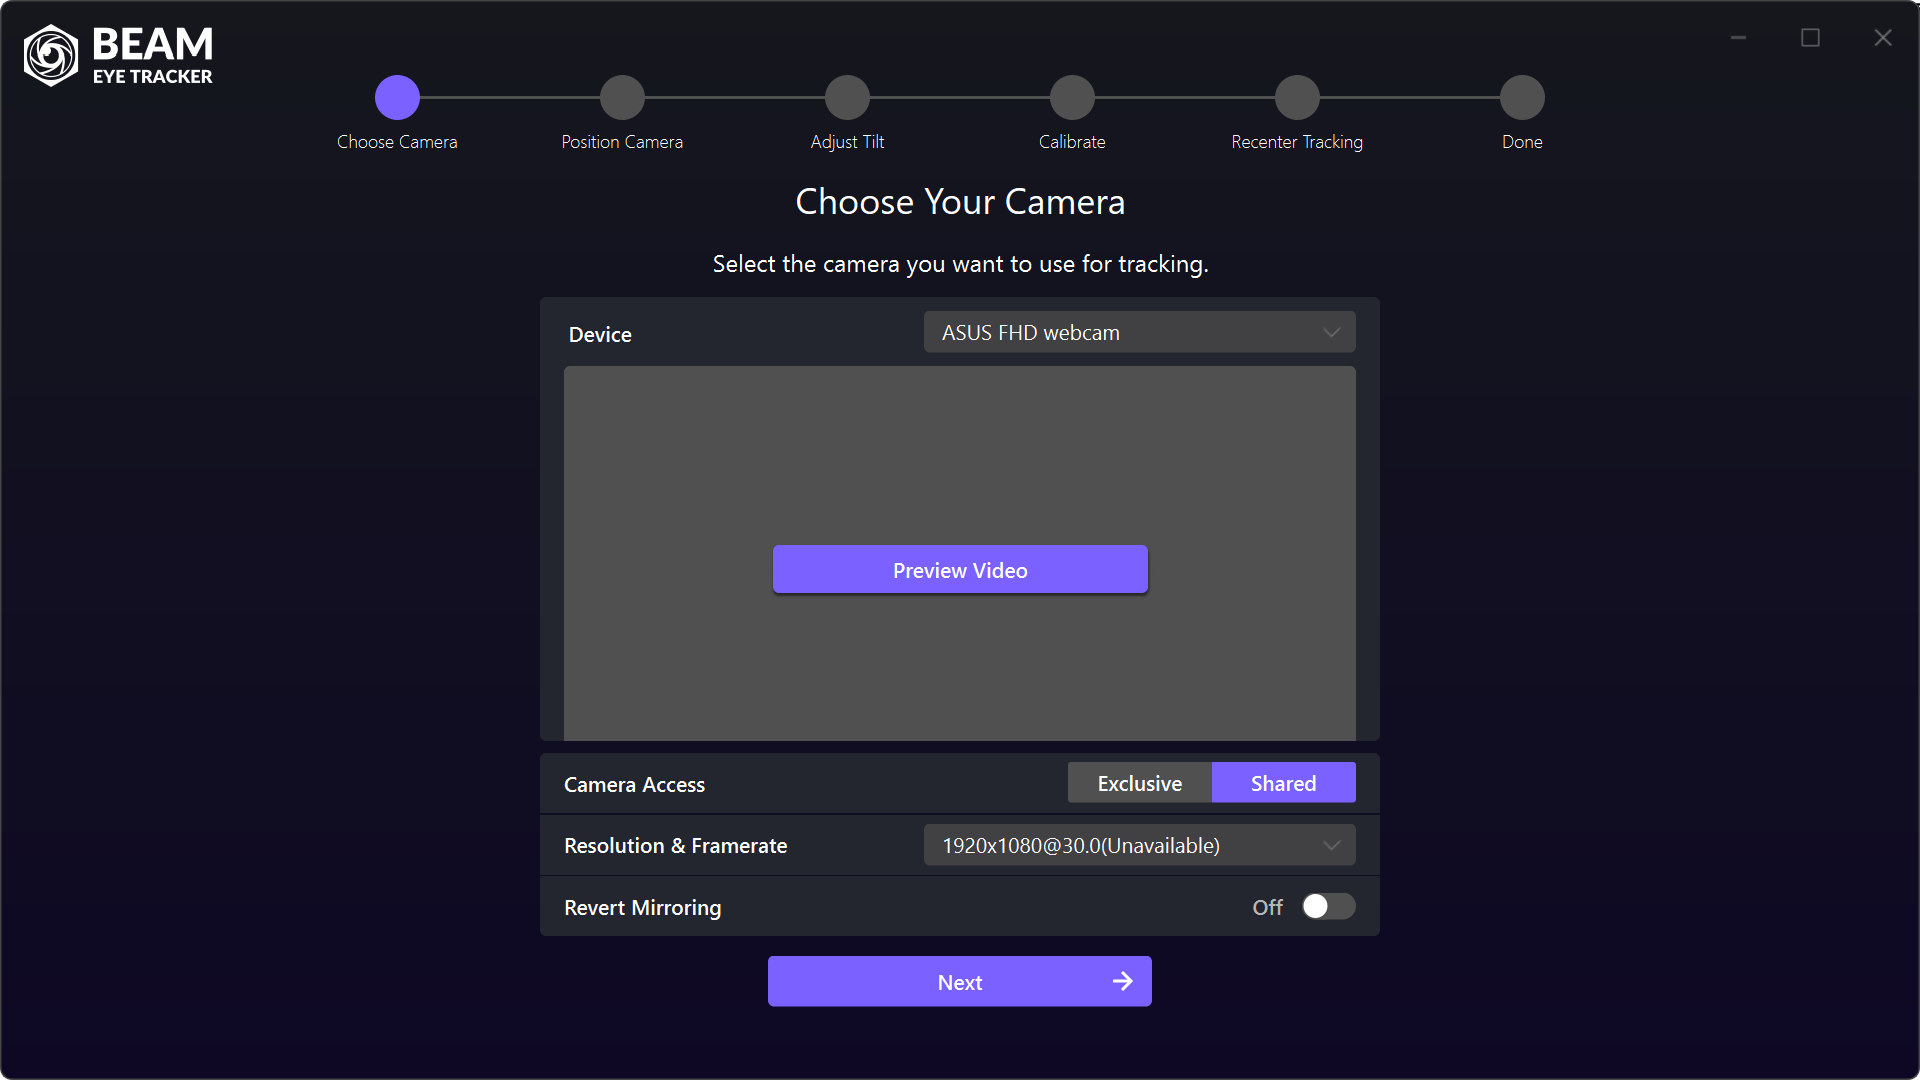The height and width of the screenshot is (1080, 1920).
Task: Click the Revert Mirroring label
Action: (x=643, y=908)
